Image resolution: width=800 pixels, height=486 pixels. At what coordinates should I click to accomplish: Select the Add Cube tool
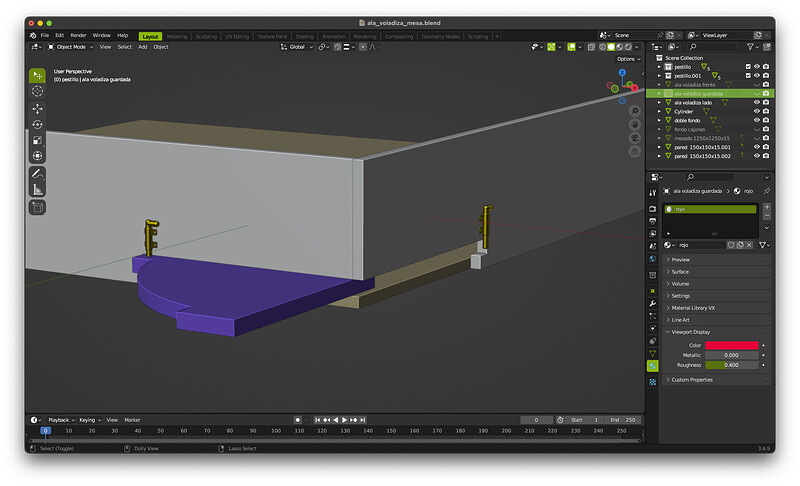pos(37,208)
